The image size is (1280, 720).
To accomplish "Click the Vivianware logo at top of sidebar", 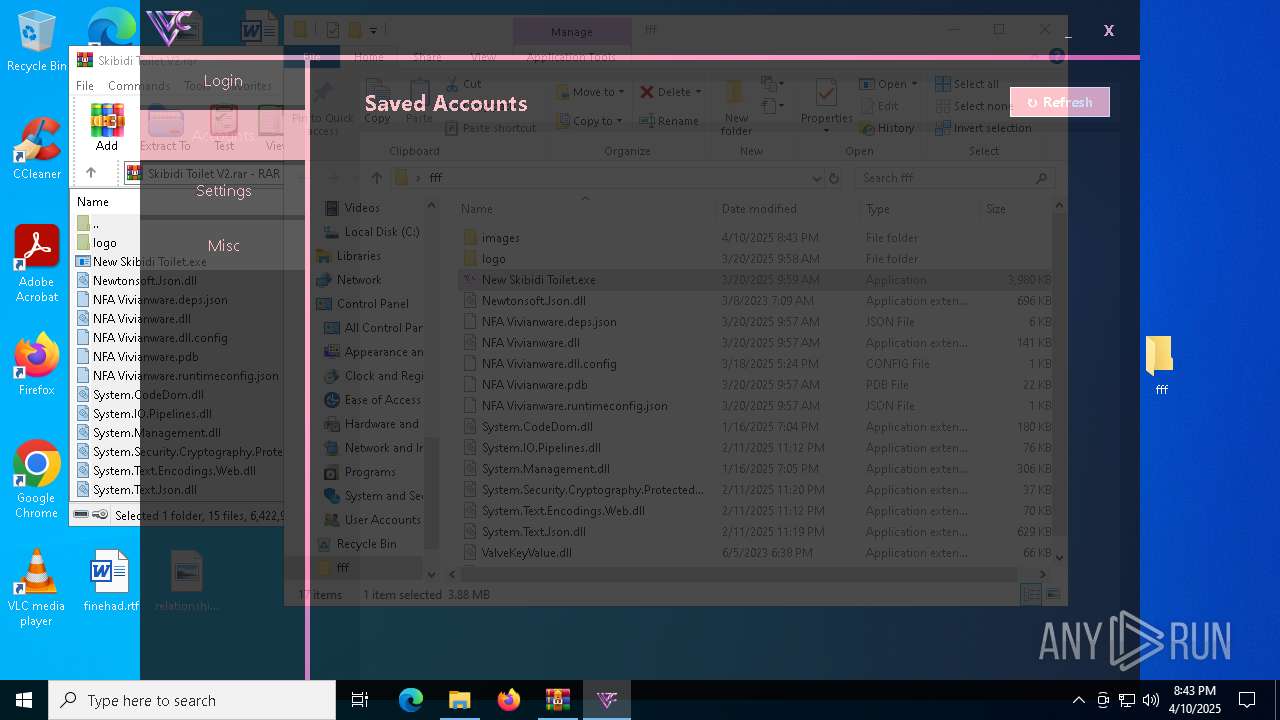I will click(169, 27).
